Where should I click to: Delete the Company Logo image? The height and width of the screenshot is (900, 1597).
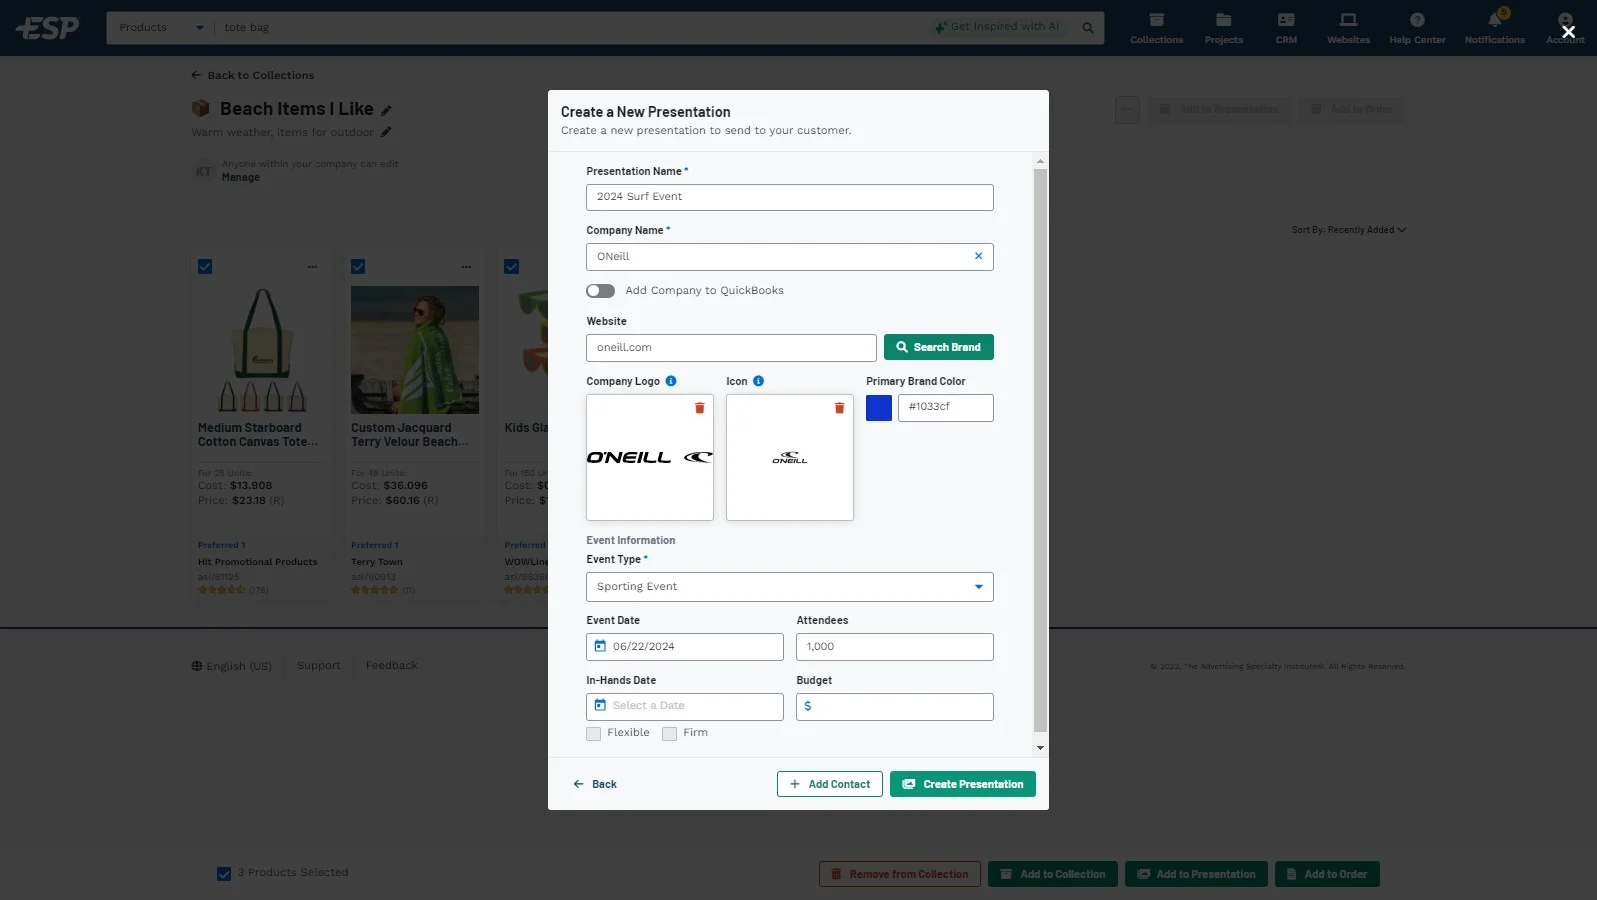(x=699, y=408)
